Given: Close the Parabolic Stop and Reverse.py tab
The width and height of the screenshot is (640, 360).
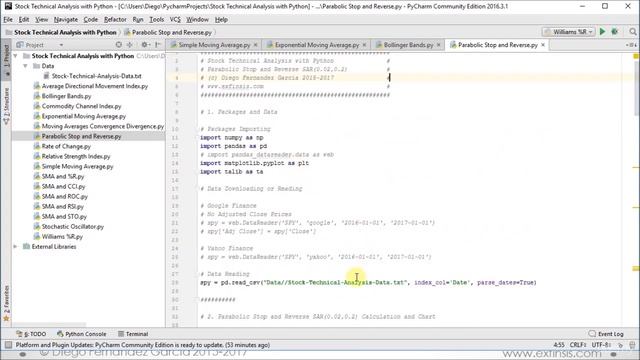Looking at the screenshot, I should [x=543, y=45].
